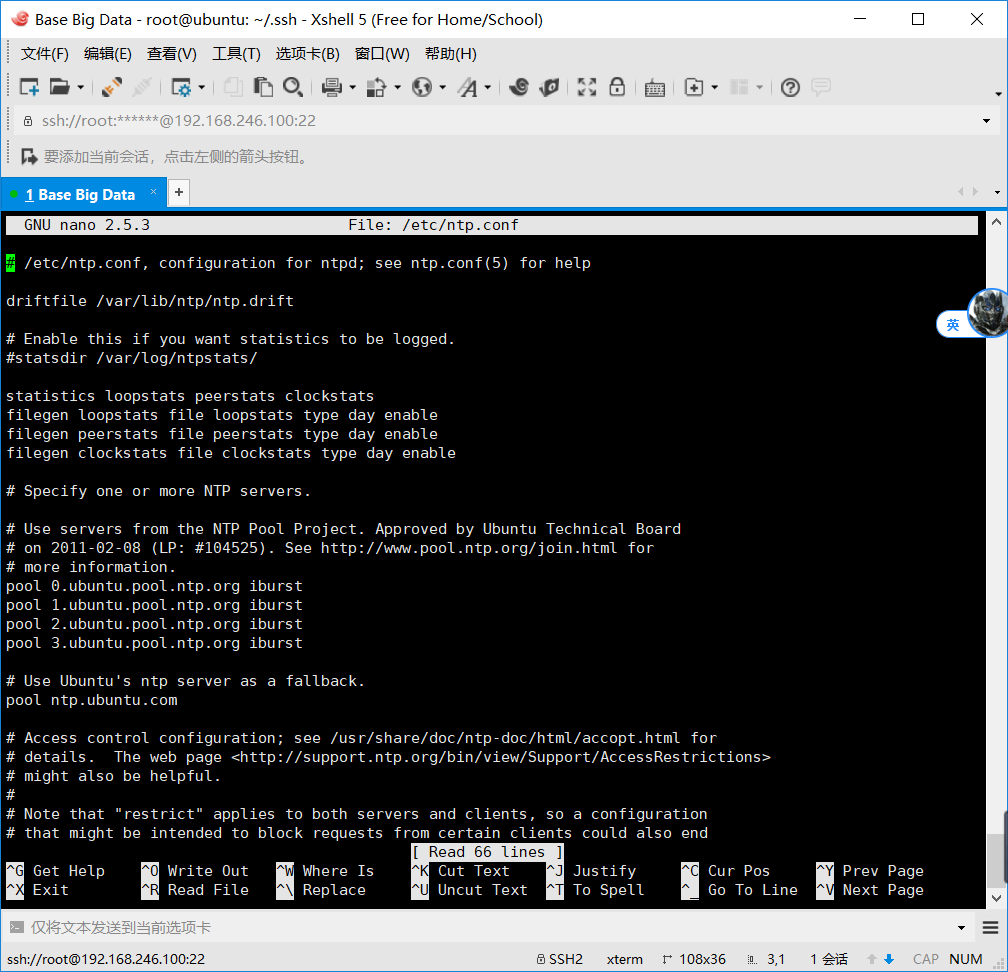Expand the new tab group dropdown arrow
The image size is (1008, 972).
pyautogui.click(x=715, y=87)
